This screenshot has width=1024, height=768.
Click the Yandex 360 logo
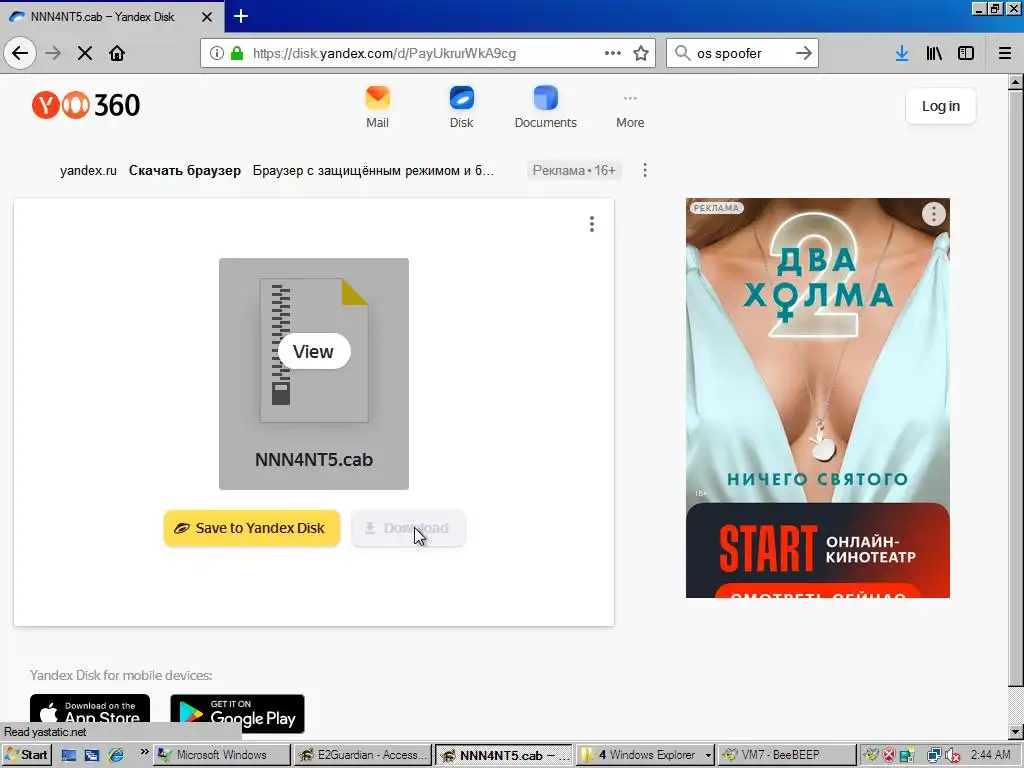pyautogui.click(x=86, y=105)
